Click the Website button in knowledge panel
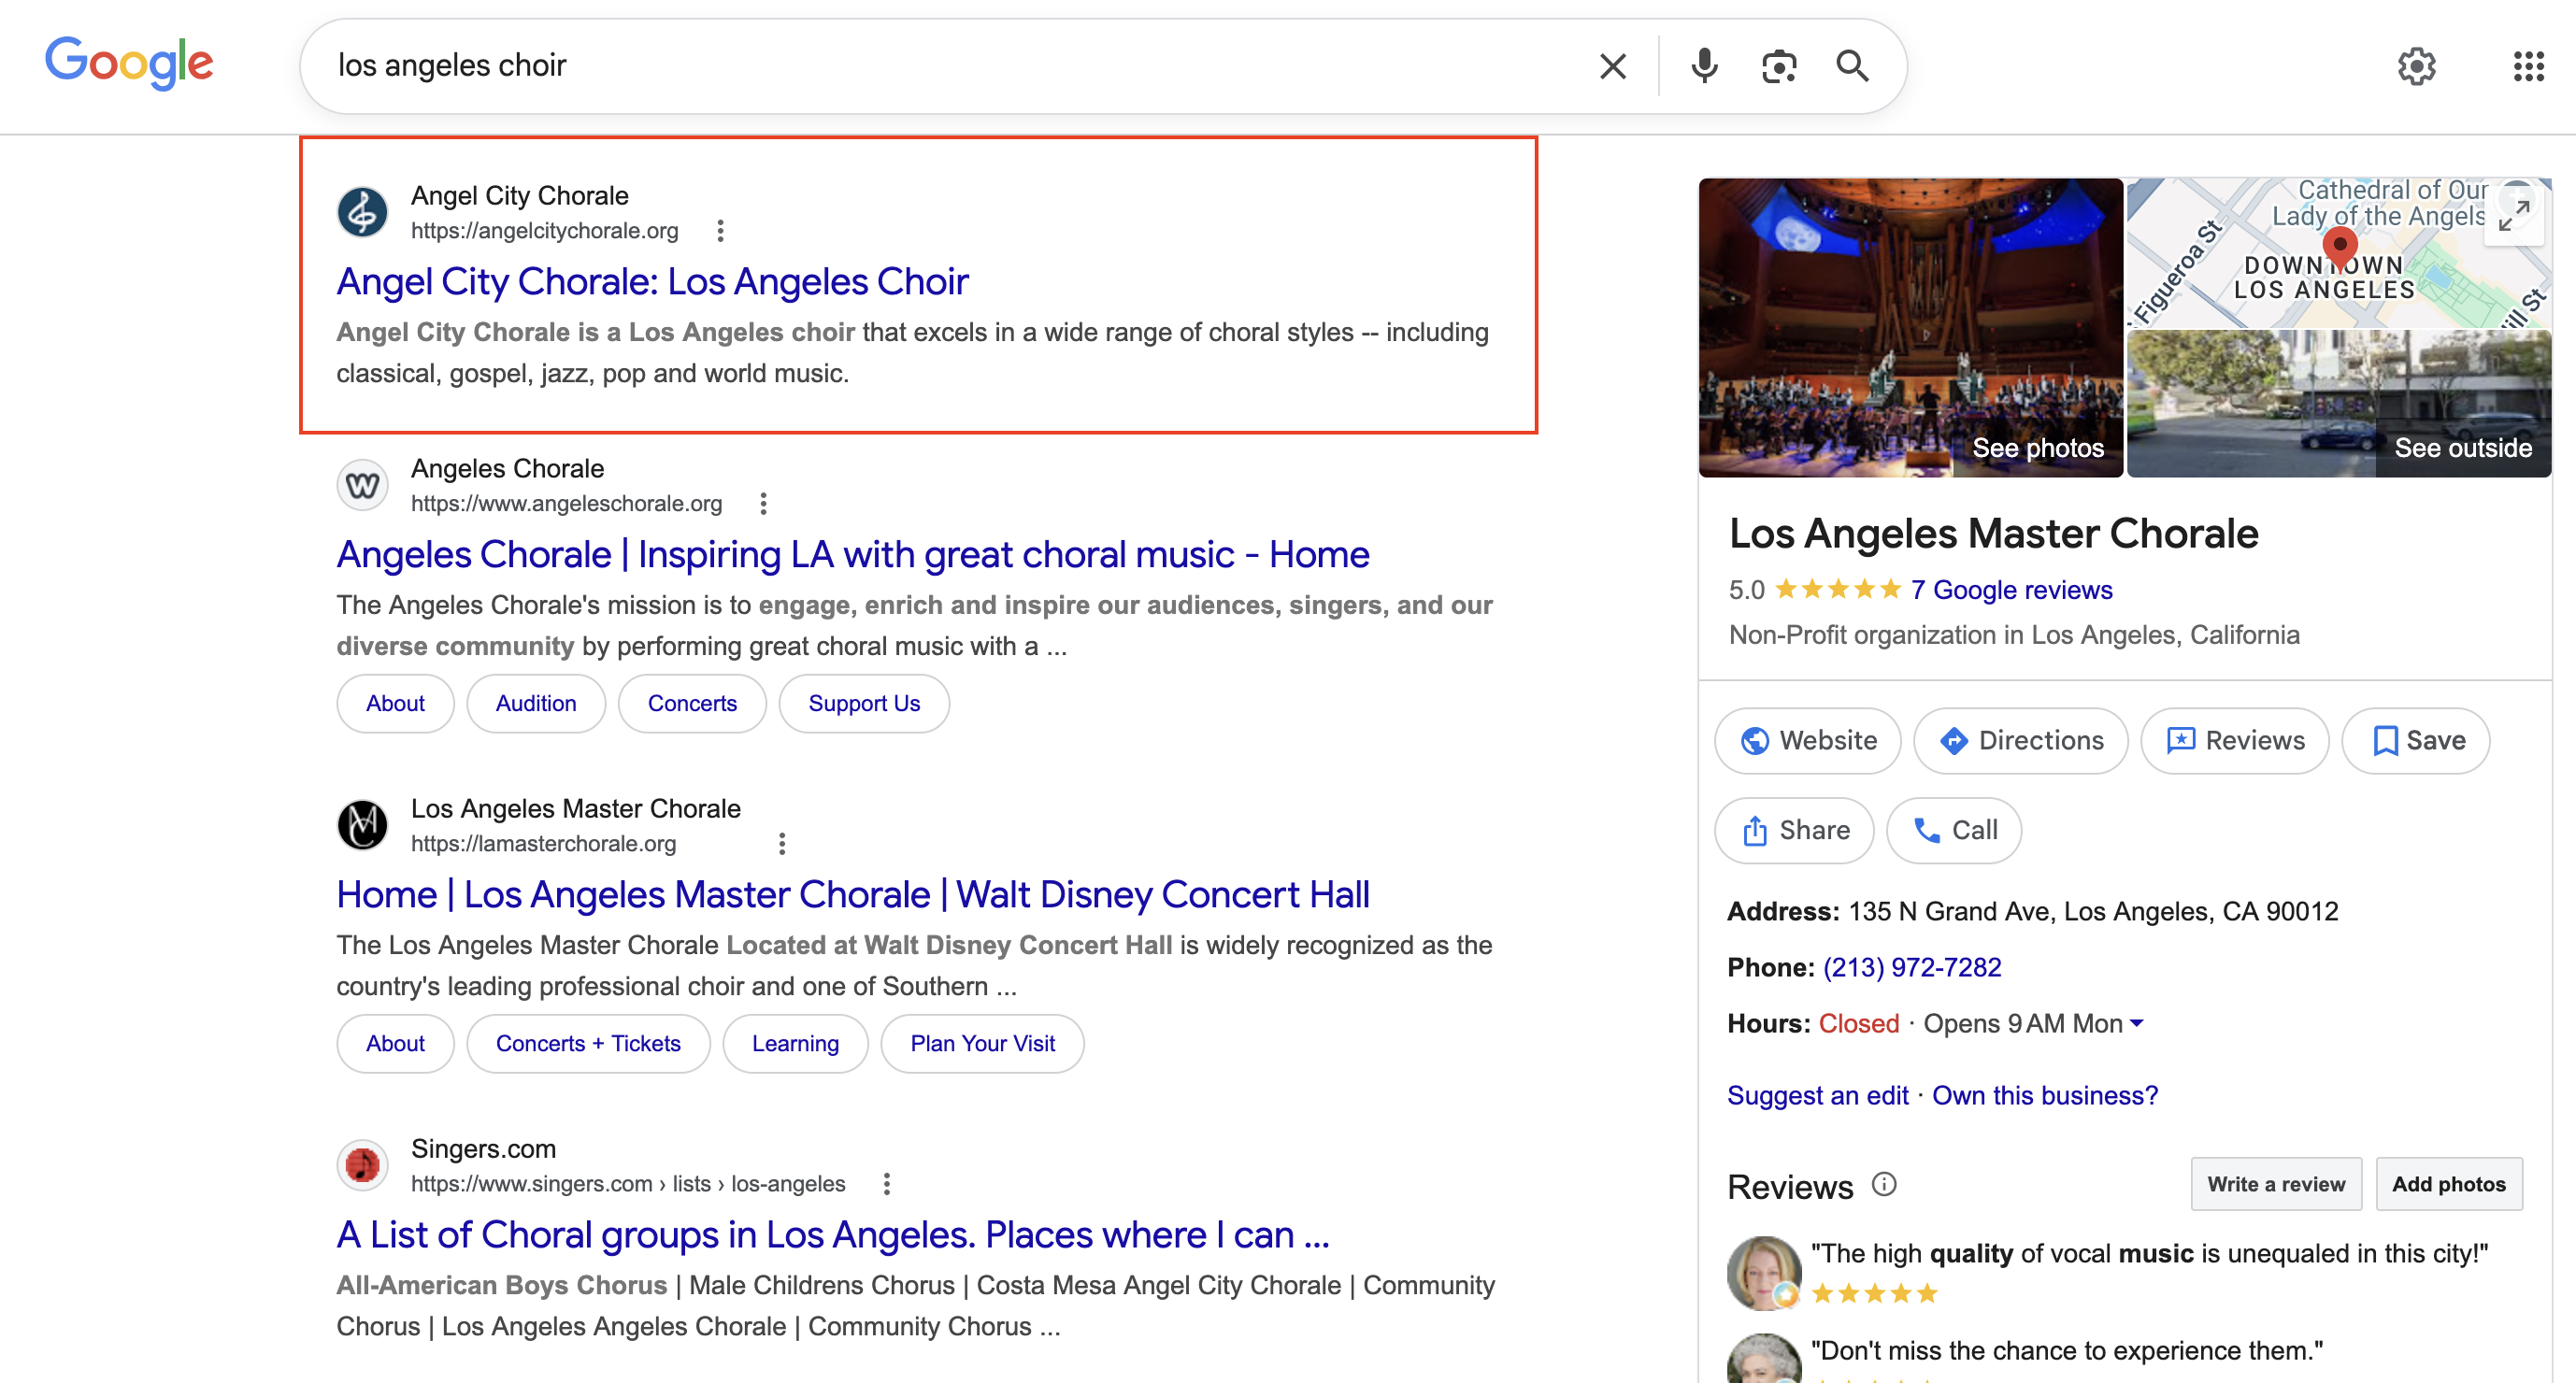Image resolution: width=2576 pixels, height=1383 pixels. 1807,740
